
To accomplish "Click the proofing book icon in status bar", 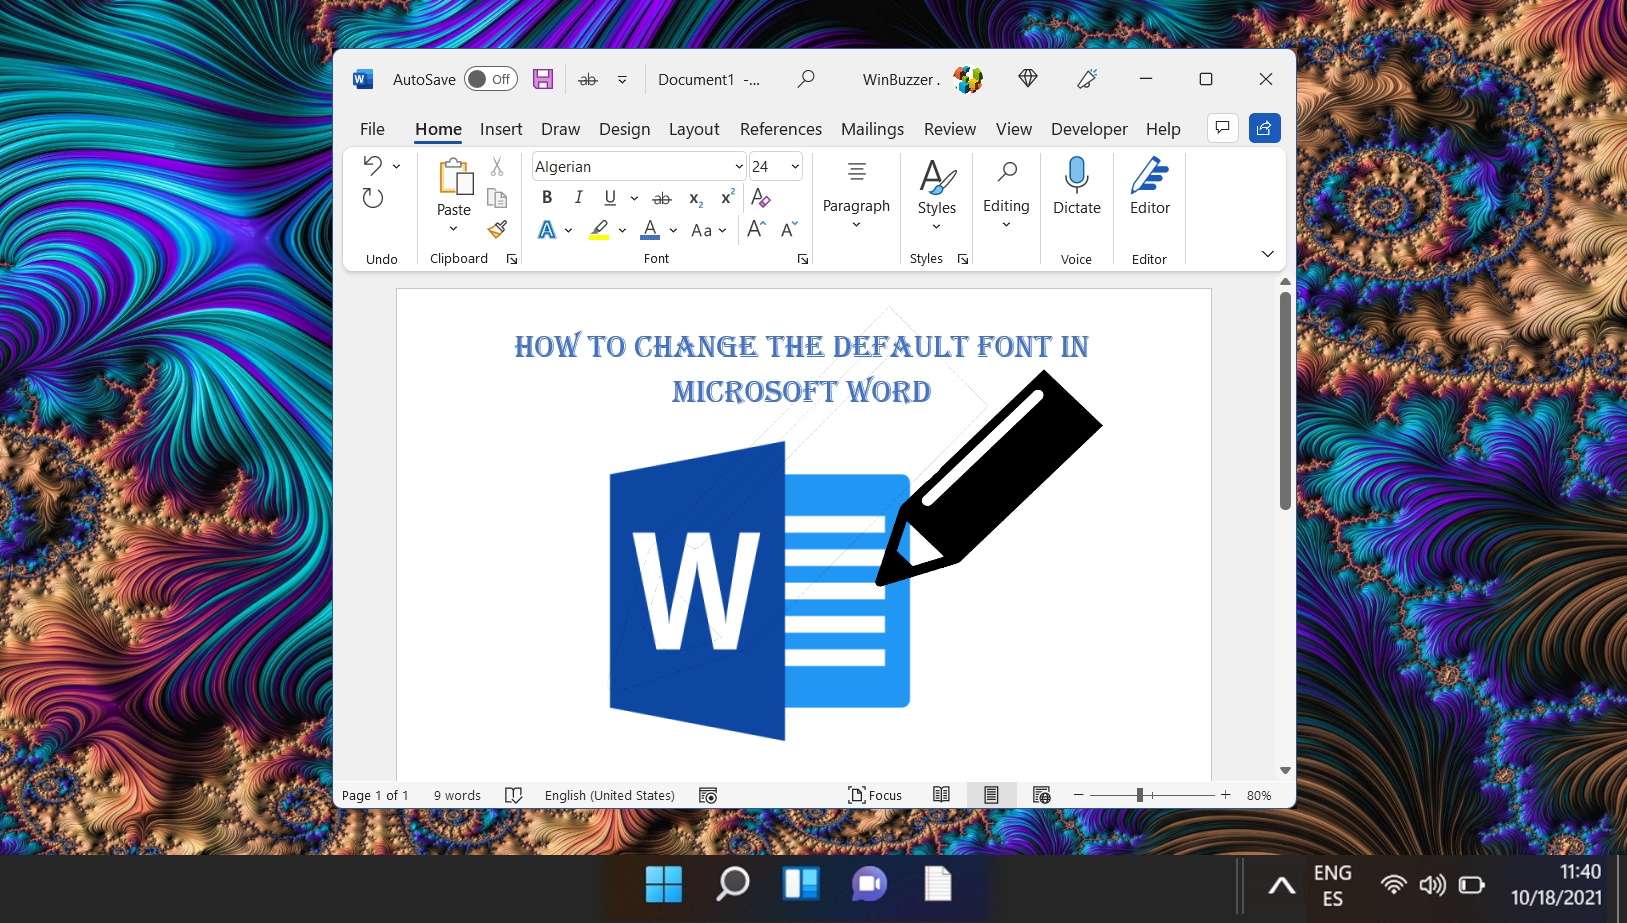I will [514, 796].
